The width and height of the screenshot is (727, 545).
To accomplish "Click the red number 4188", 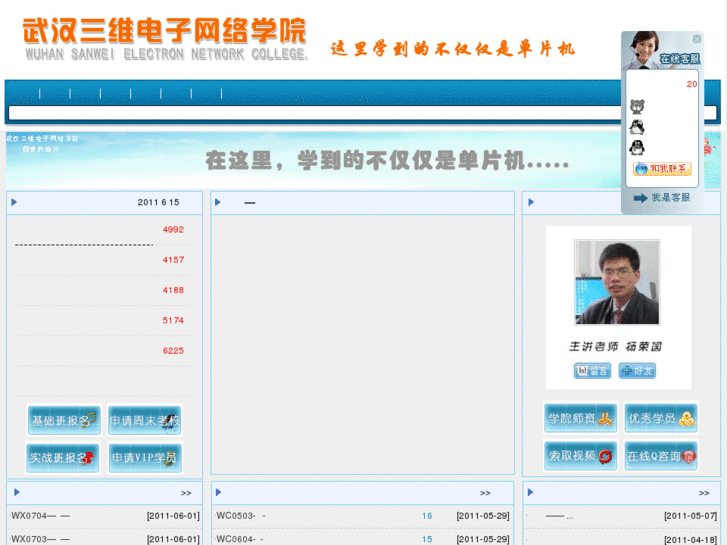I will pos(173,290).
